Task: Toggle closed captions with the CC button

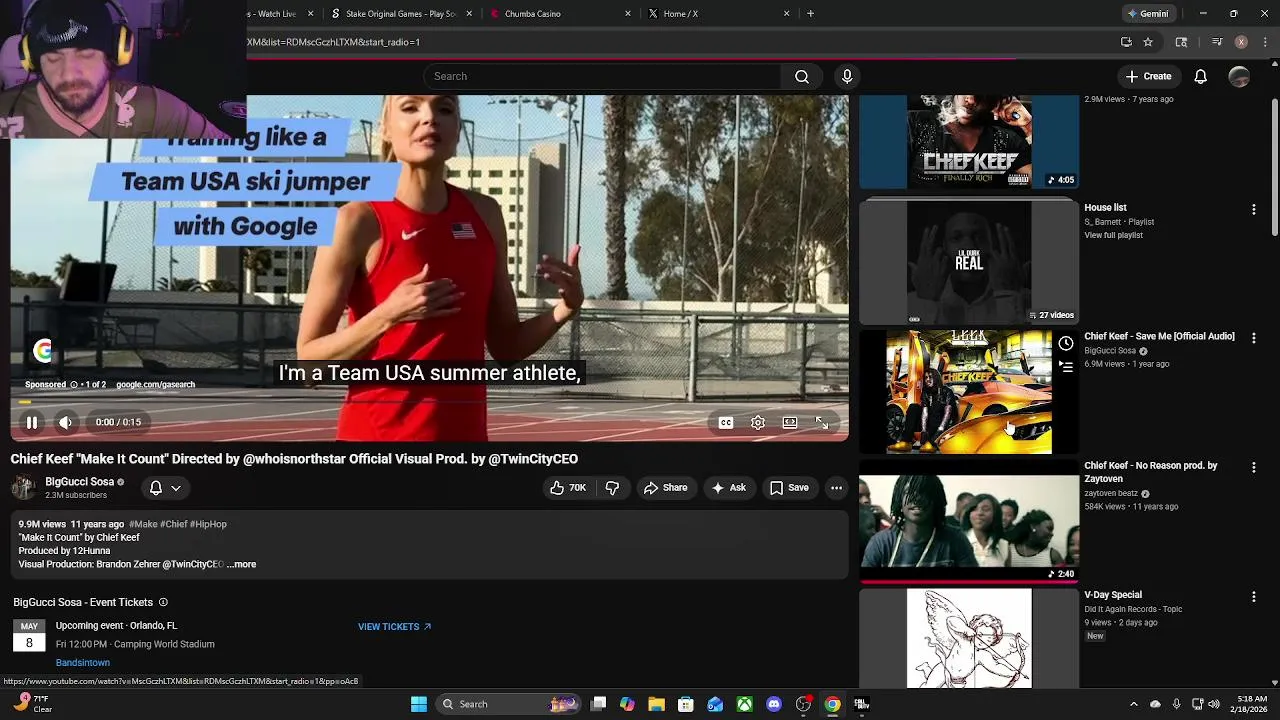Action: [726, 423]
